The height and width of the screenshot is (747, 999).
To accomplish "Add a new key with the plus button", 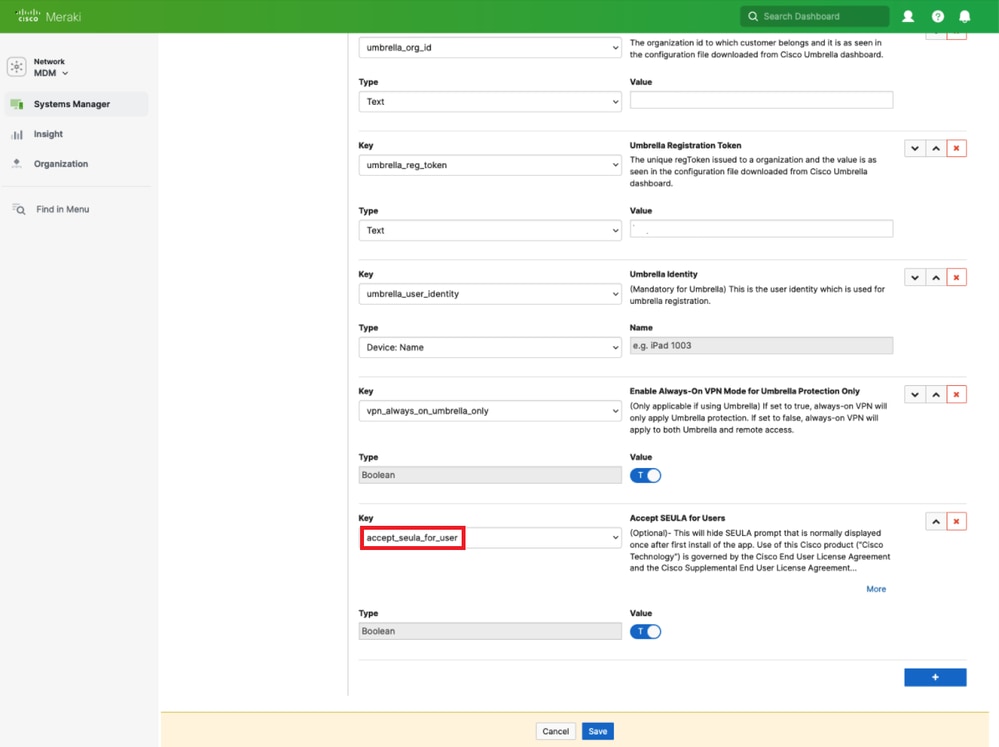I will pos(934,677).
